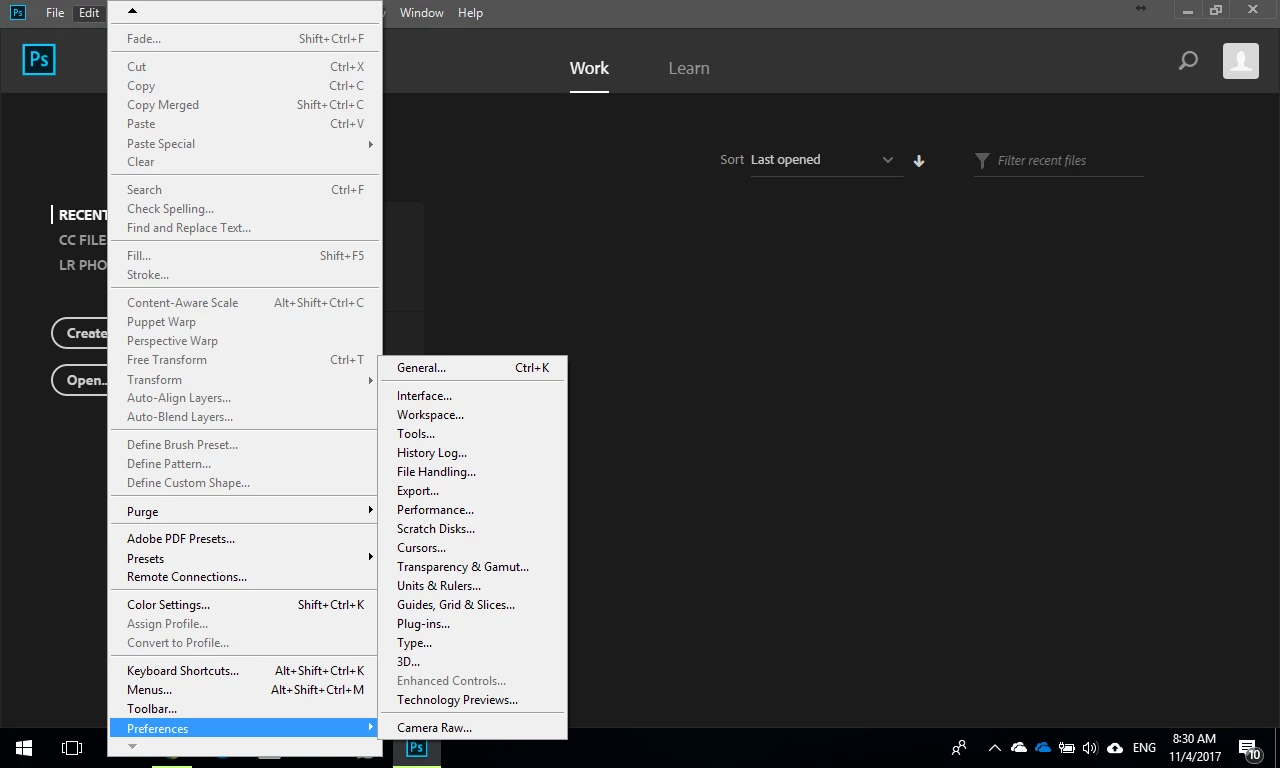
Task: Open Tools preferences
Action: 472,434
